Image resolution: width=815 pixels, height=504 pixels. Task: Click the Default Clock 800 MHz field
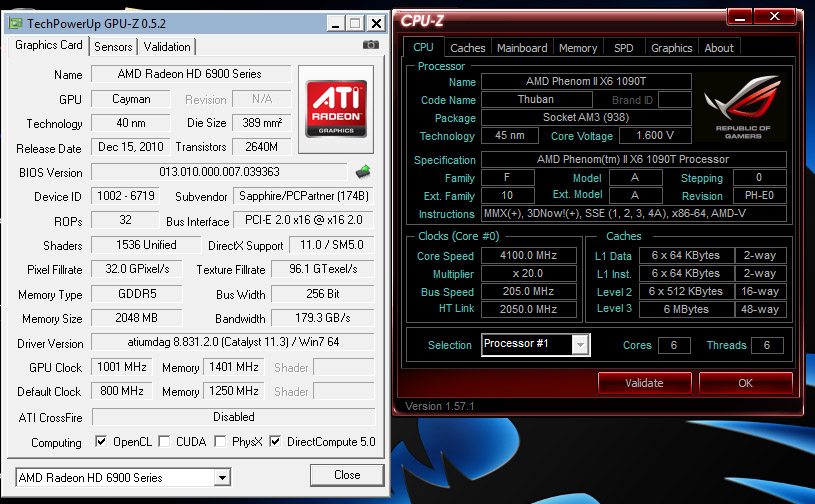coord(122,391)
